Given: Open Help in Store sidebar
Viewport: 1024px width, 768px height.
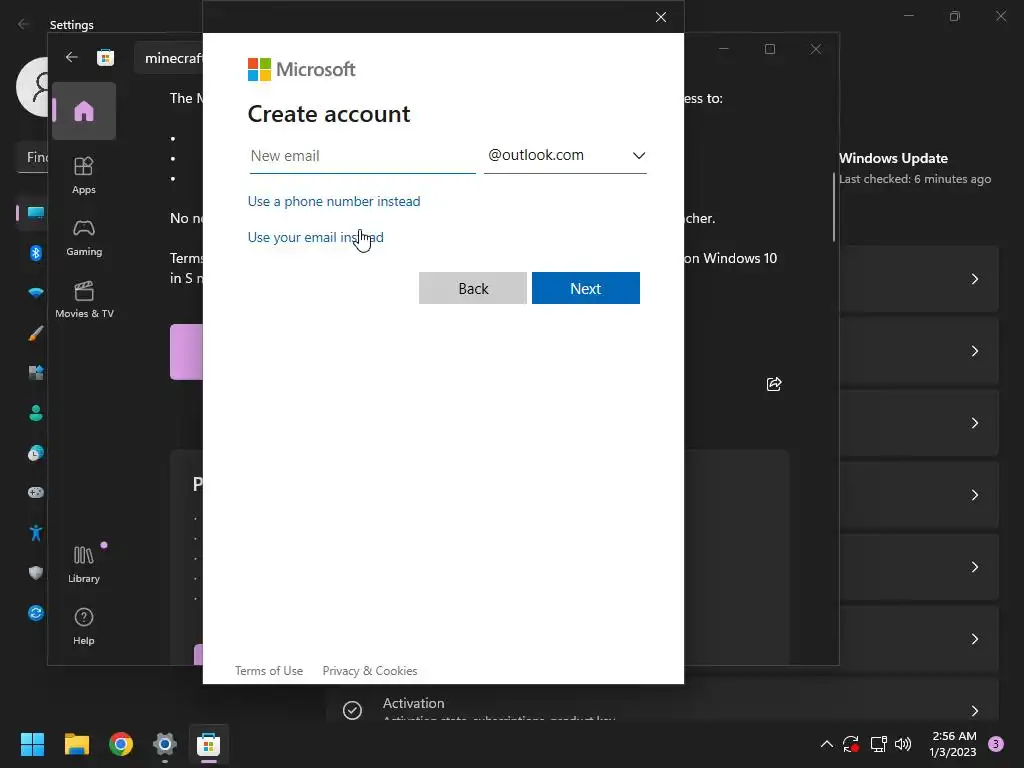Looking at the screenshot, I should [84, 626].
